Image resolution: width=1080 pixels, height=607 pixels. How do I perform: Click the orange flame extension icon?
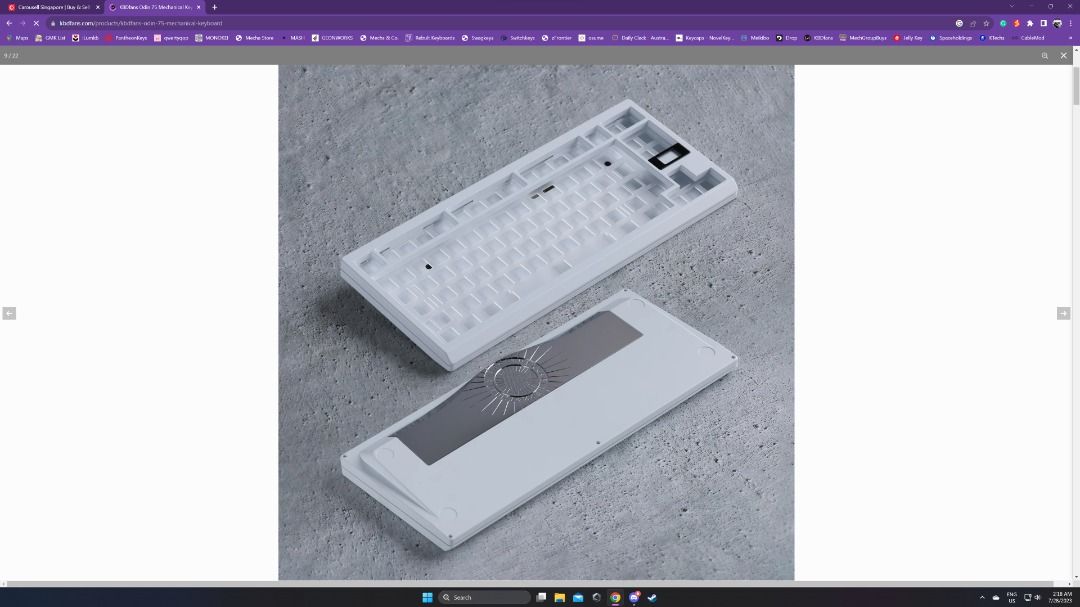click(1016, 22)
